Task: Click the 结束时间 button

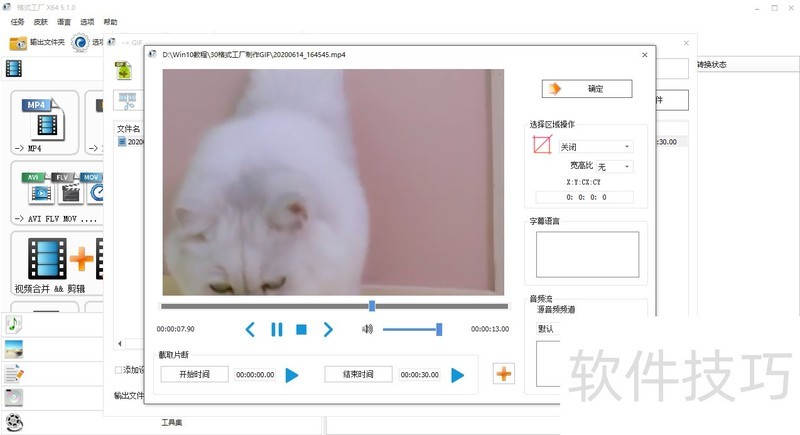Action: pyautogui.click(x=358, y=374)
